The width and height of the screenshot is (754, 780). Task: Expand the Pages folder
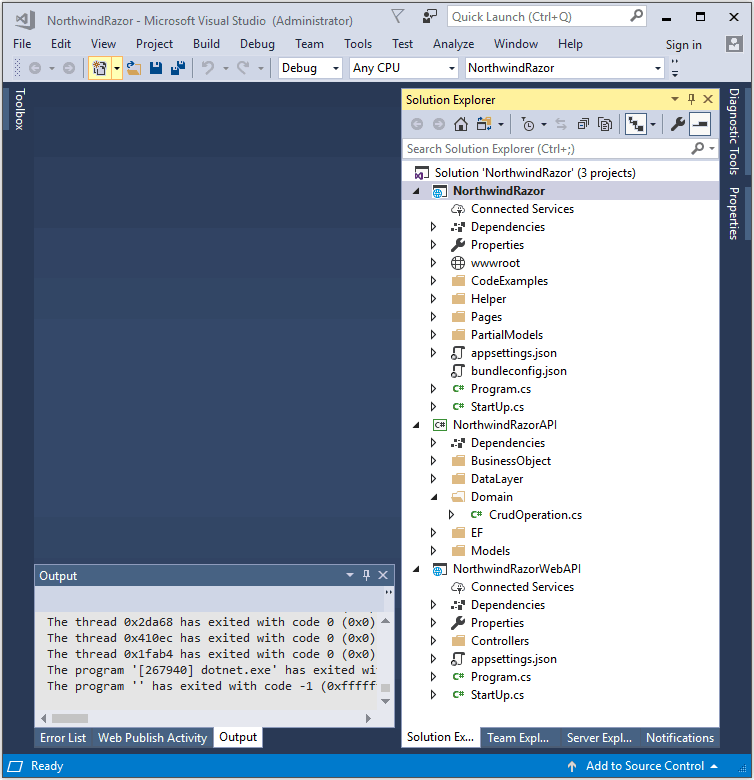tap(433, 317)
